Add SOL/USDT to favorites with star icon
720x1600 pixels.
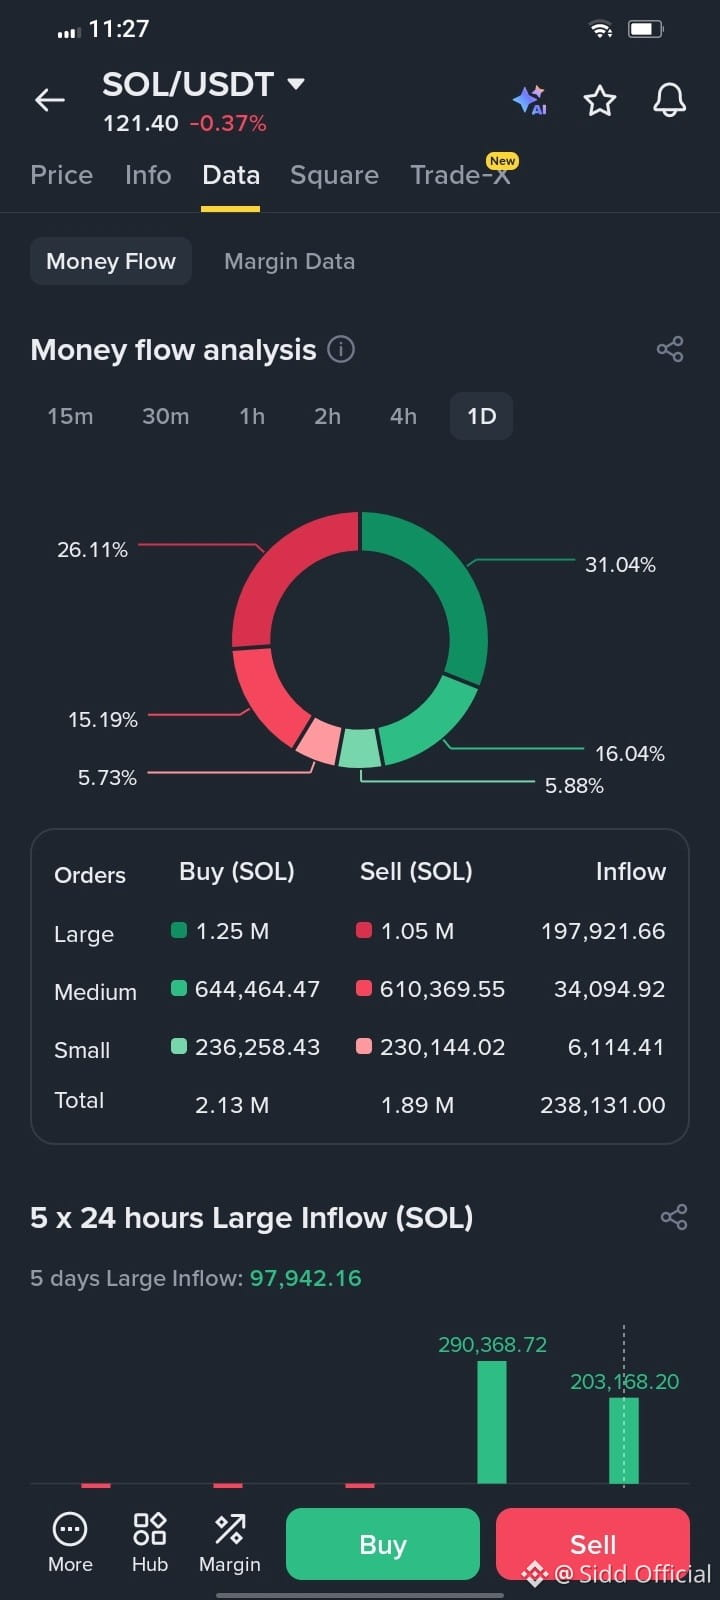(599, 100)
